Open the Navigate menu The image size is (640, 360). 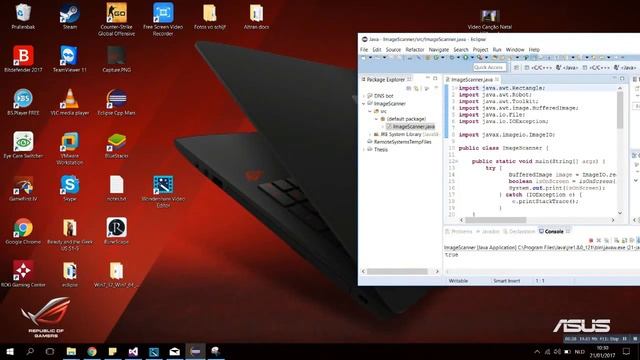(439, 49)
